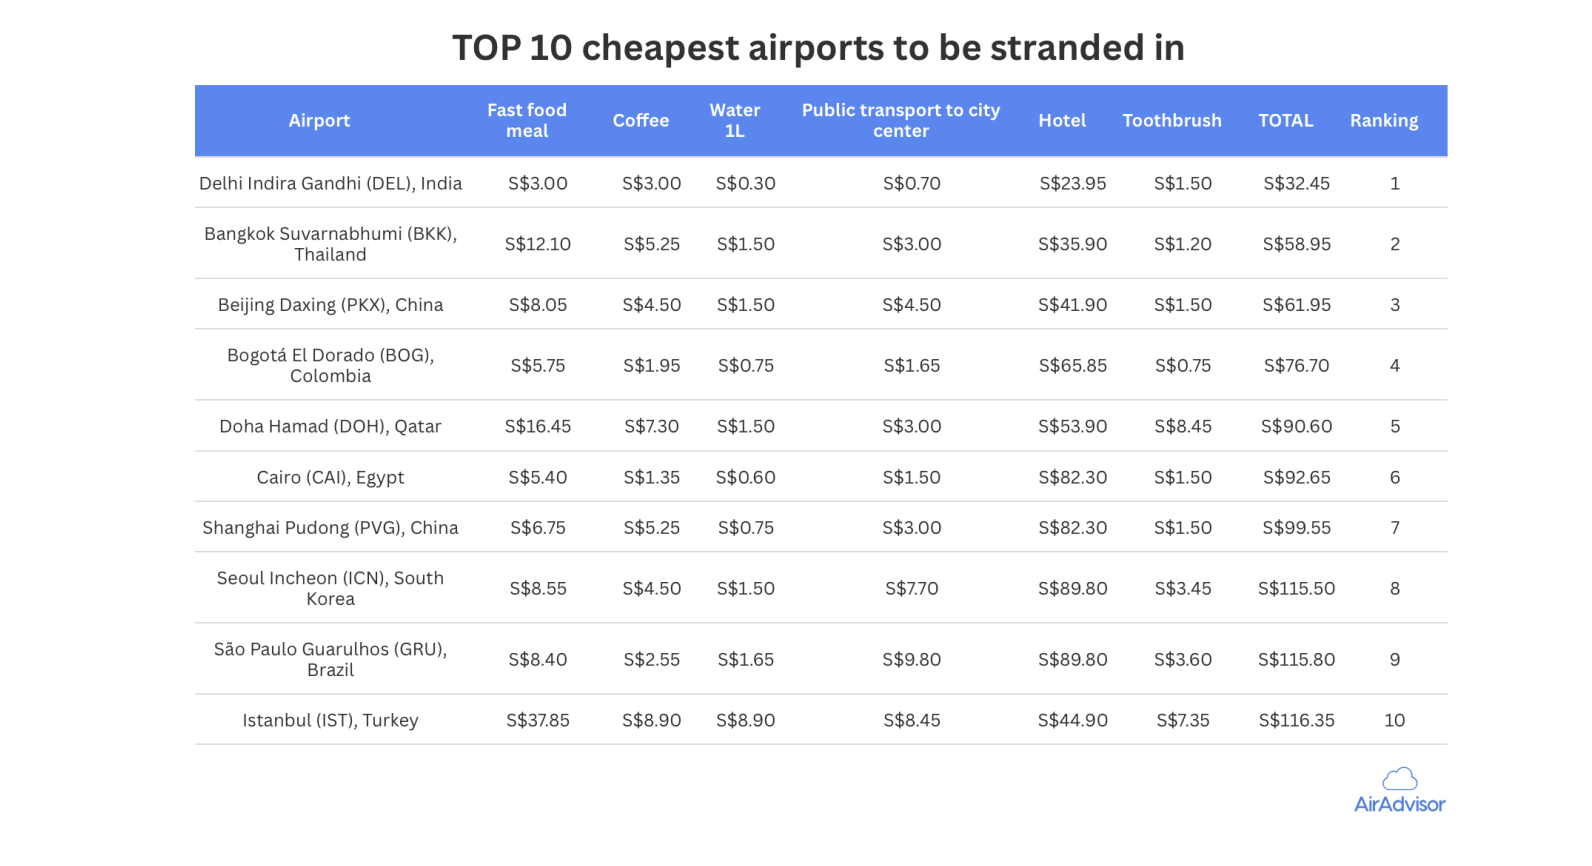Click the S$116.35 total for Istanbul

(1296, 720)
